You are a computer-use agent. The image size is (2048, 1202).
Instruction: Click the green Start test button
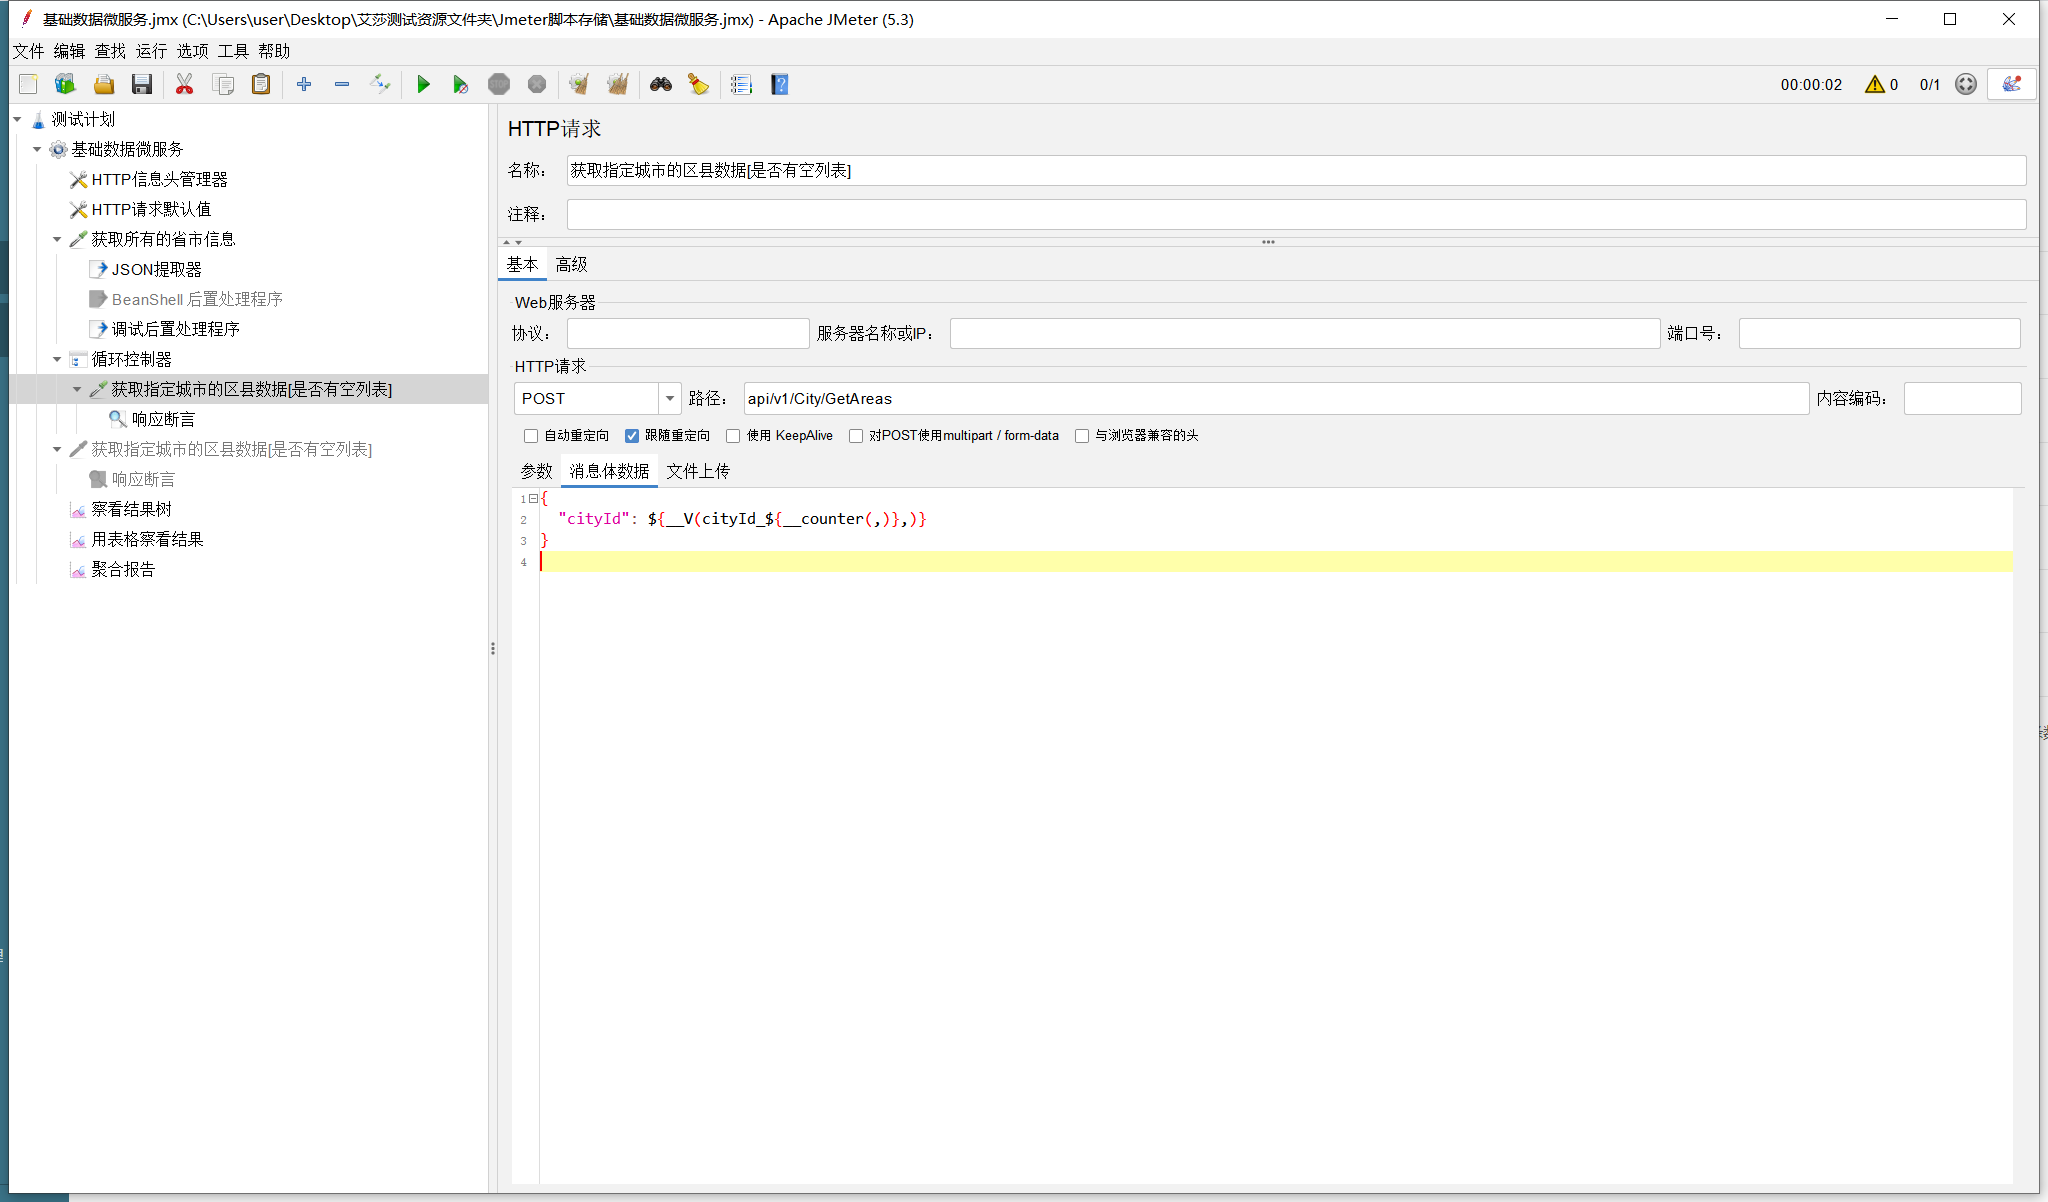coord(423,85)
